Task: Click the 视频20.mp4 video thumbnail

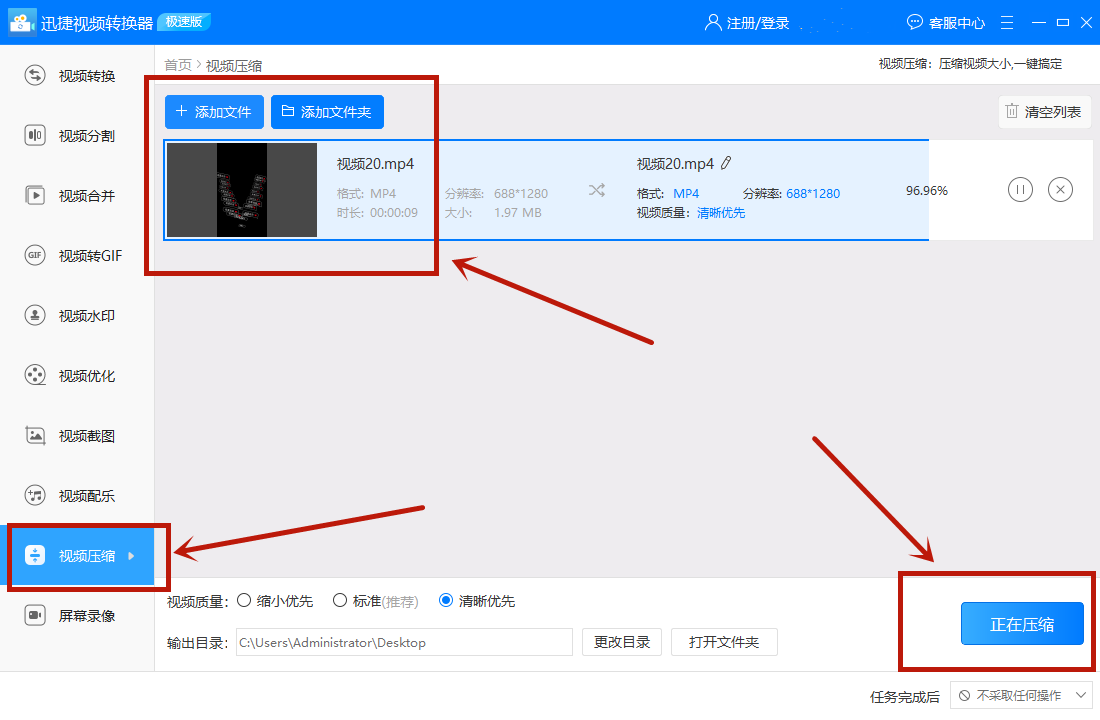Action: 242,190
